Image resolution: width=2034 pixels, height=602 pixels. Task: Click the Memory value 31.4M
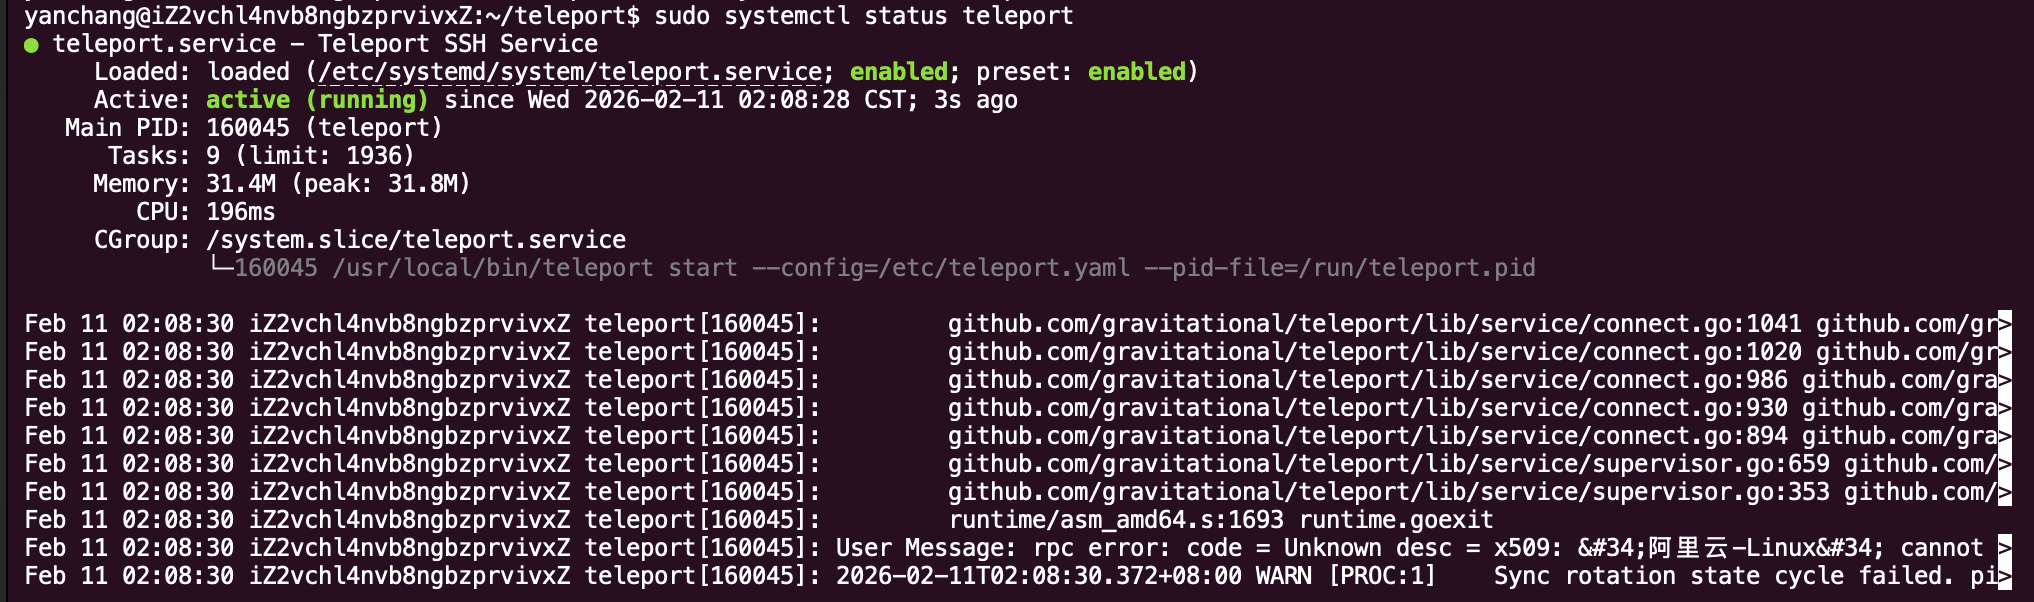241,184
